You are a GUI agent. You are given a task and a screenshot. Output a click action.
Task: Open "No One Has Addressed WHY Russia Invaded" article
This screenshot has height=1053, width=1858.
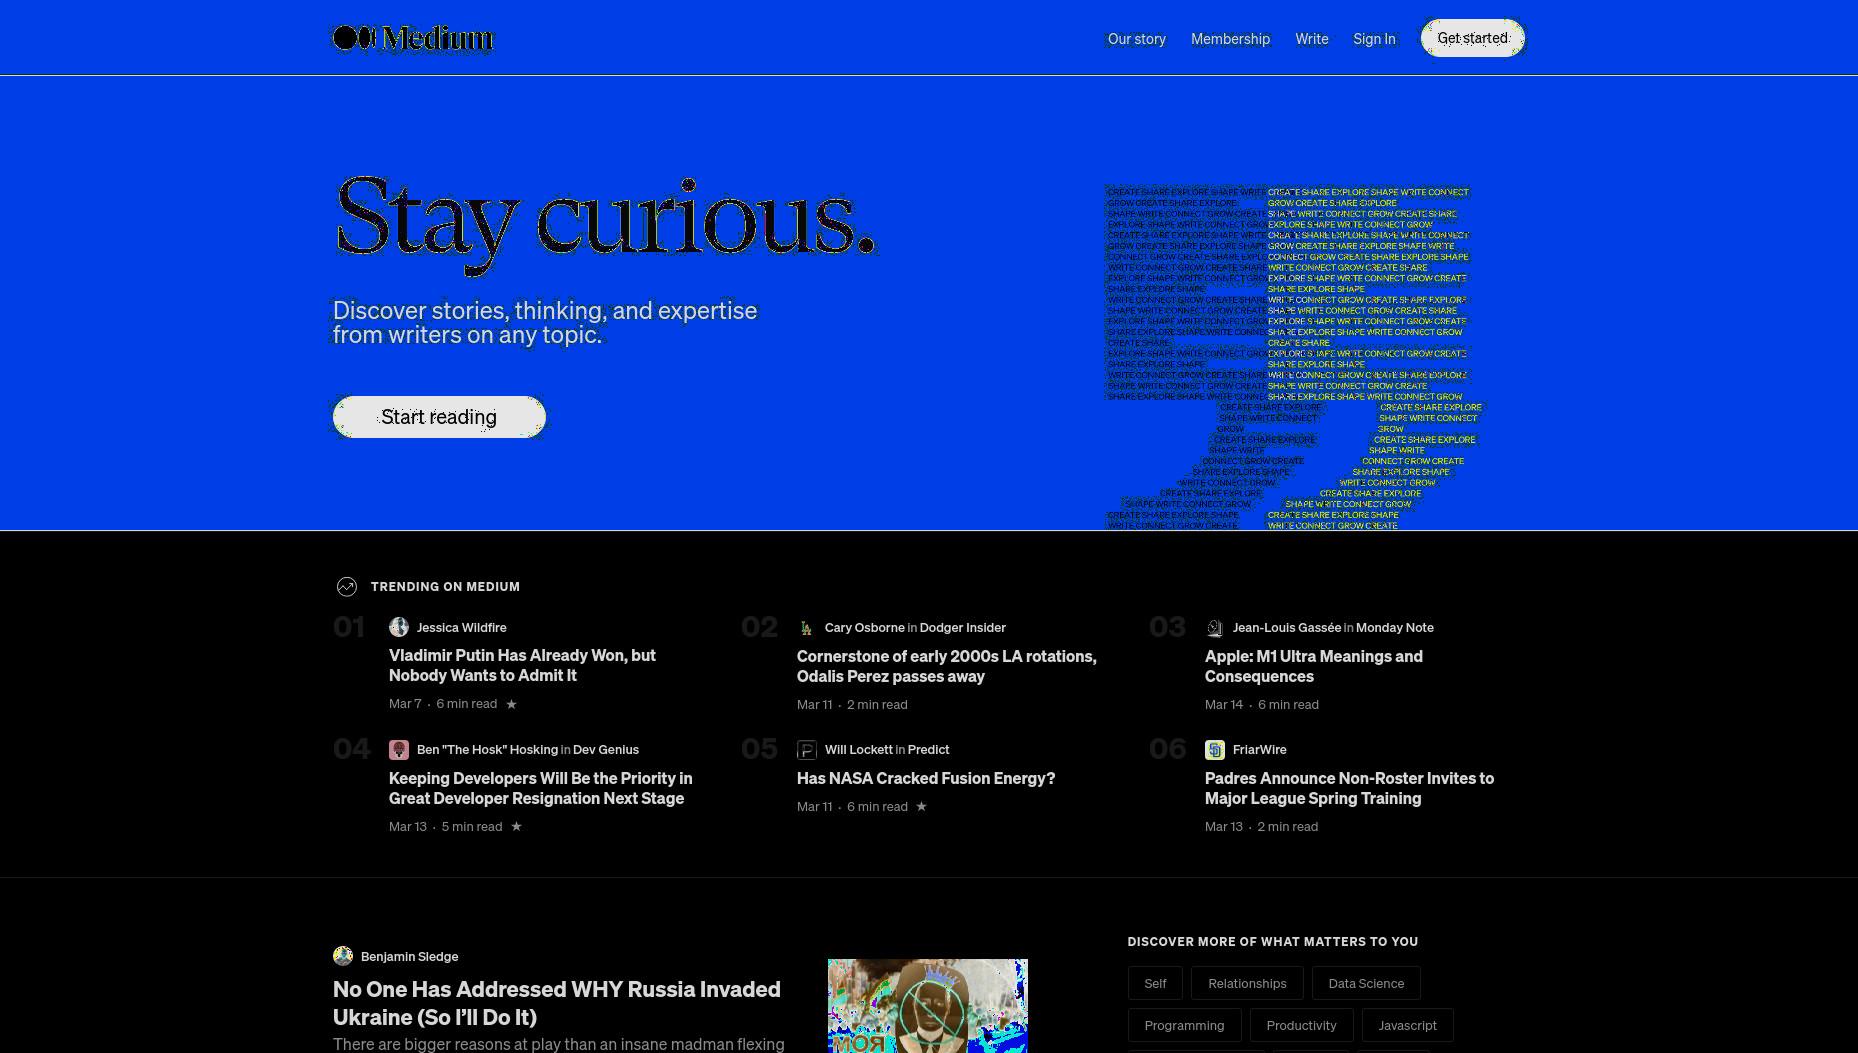557,1002
